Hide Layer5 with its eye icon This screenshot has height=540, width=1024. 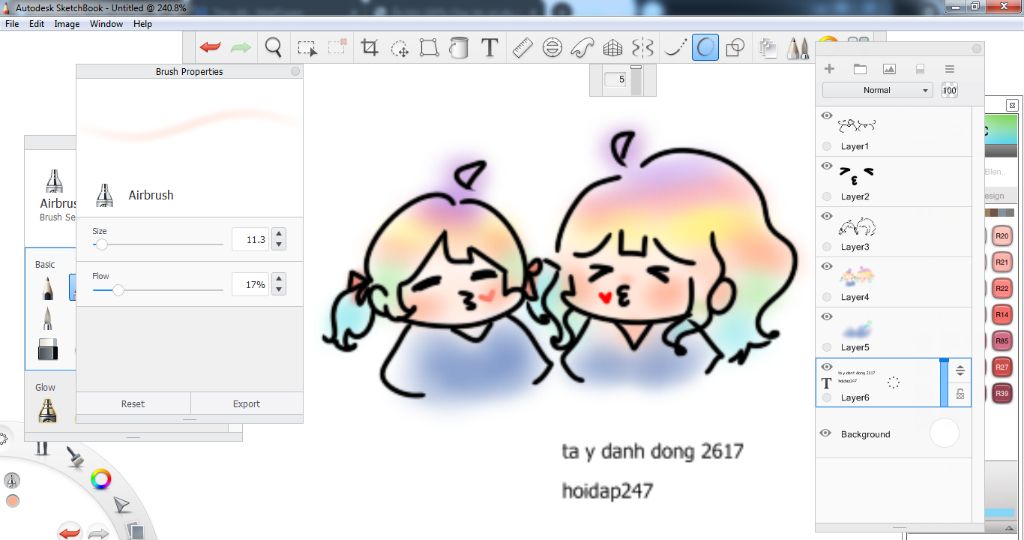pyautogui.click(x=826, y=317)
